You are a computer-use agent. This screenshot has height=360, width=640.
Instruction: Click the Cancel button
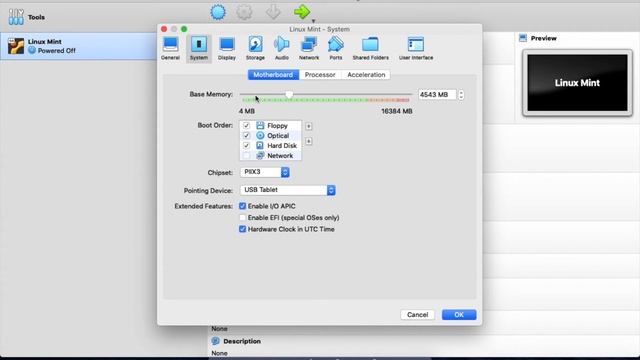tap(418, 315)
